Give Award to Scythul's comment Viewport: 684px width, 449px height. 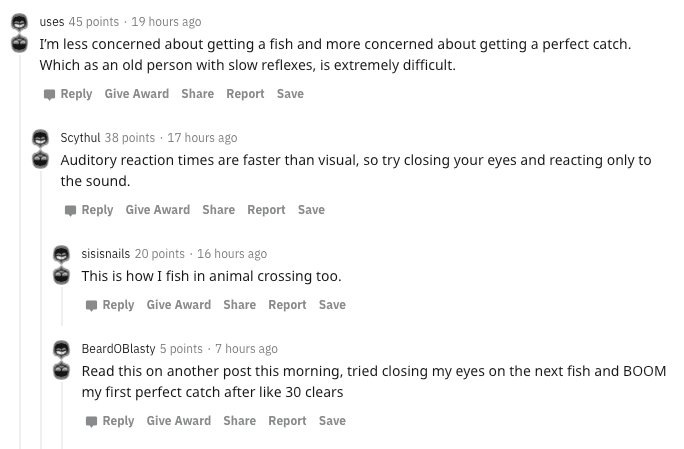tap(157, 210)
